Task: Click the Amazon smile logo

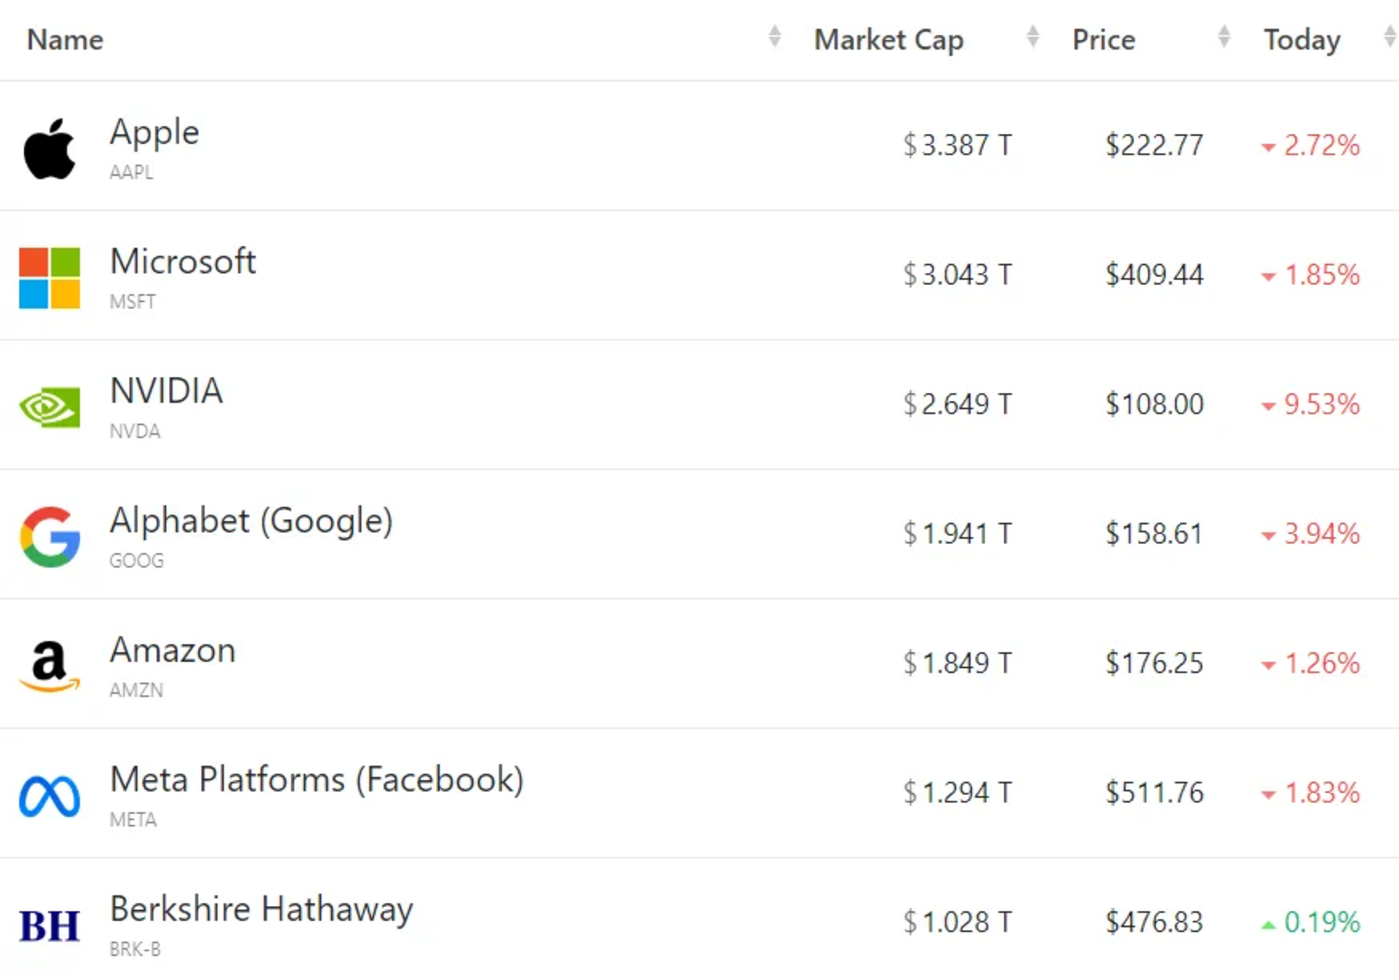Action: point(49,666)
